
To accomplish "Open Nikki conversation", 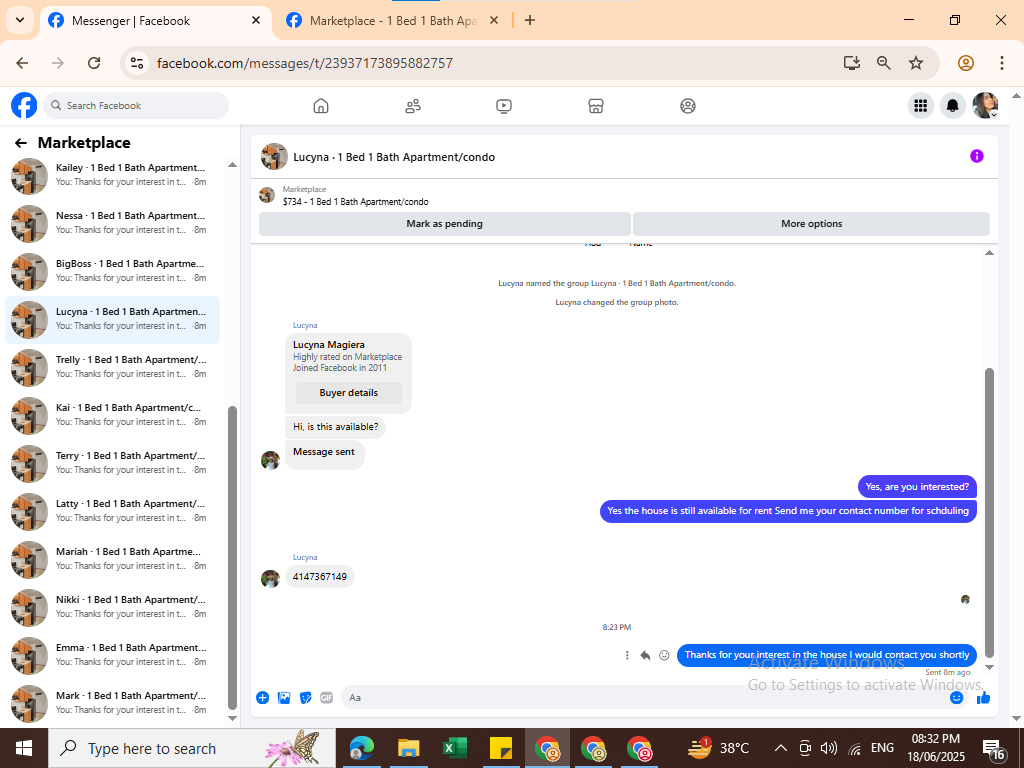I will 112,607.
